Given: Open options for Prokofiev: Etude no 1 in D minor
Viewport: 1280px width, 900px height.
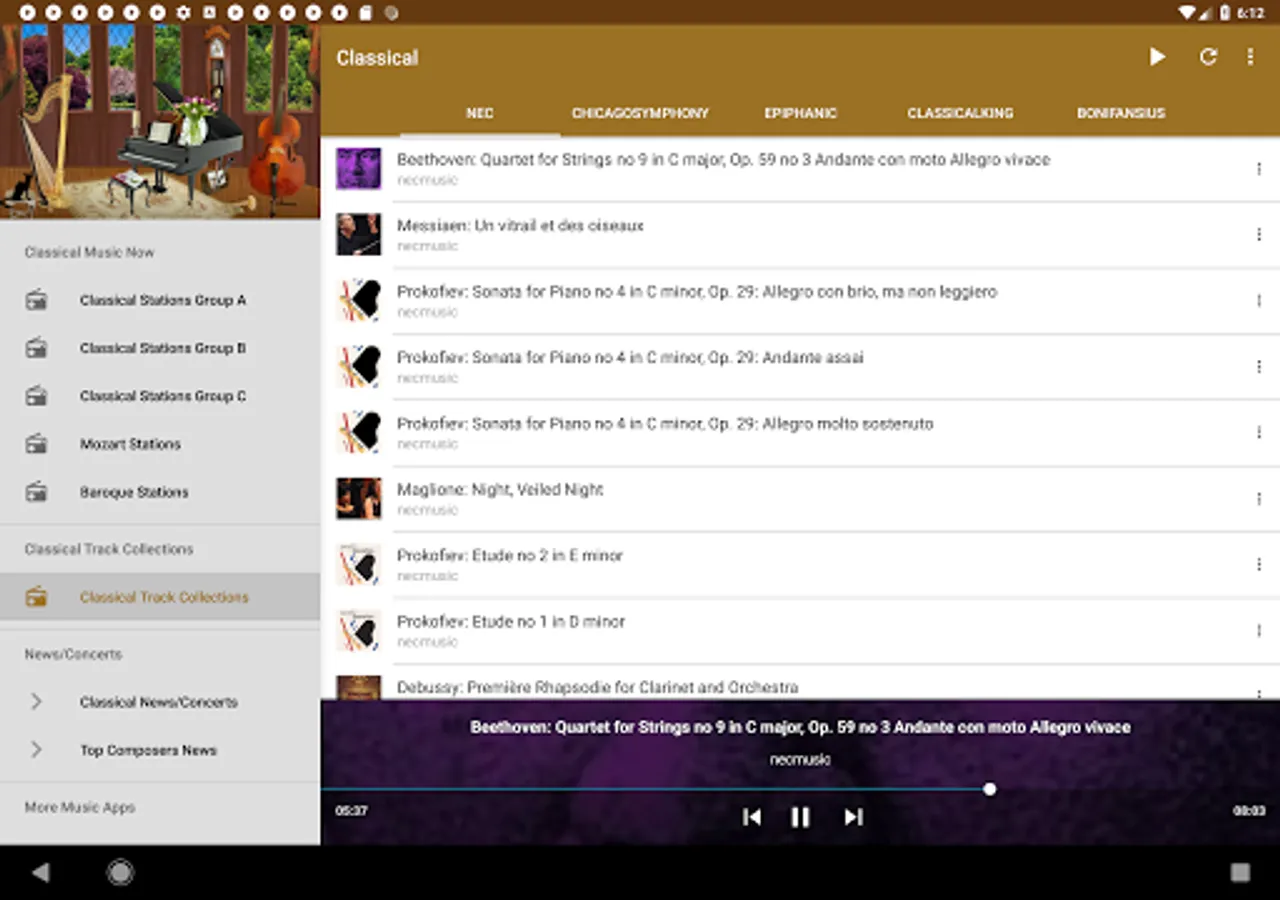Looking at the screenshot, I should 1258,631.
